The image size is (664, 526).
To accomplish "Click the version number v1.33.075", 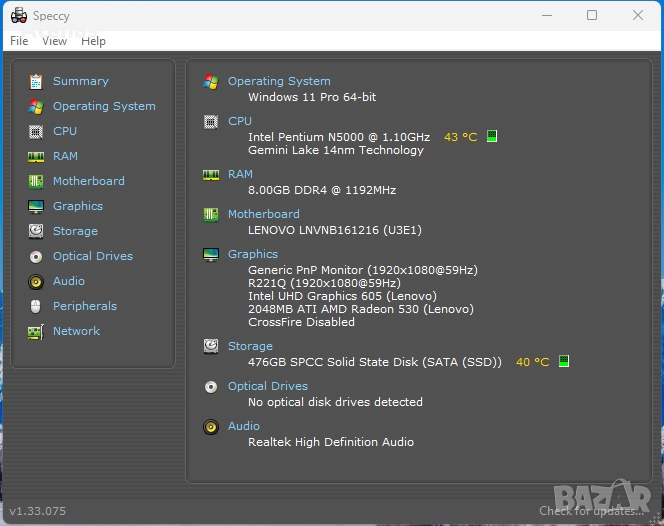I will pyautogui.click(x=38, y=511).
